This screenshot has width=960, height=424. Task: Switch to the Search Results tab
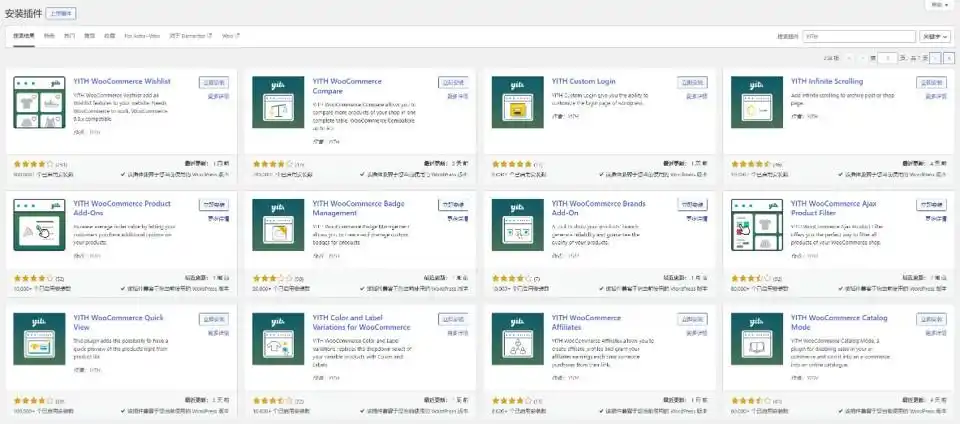[24, 36]
